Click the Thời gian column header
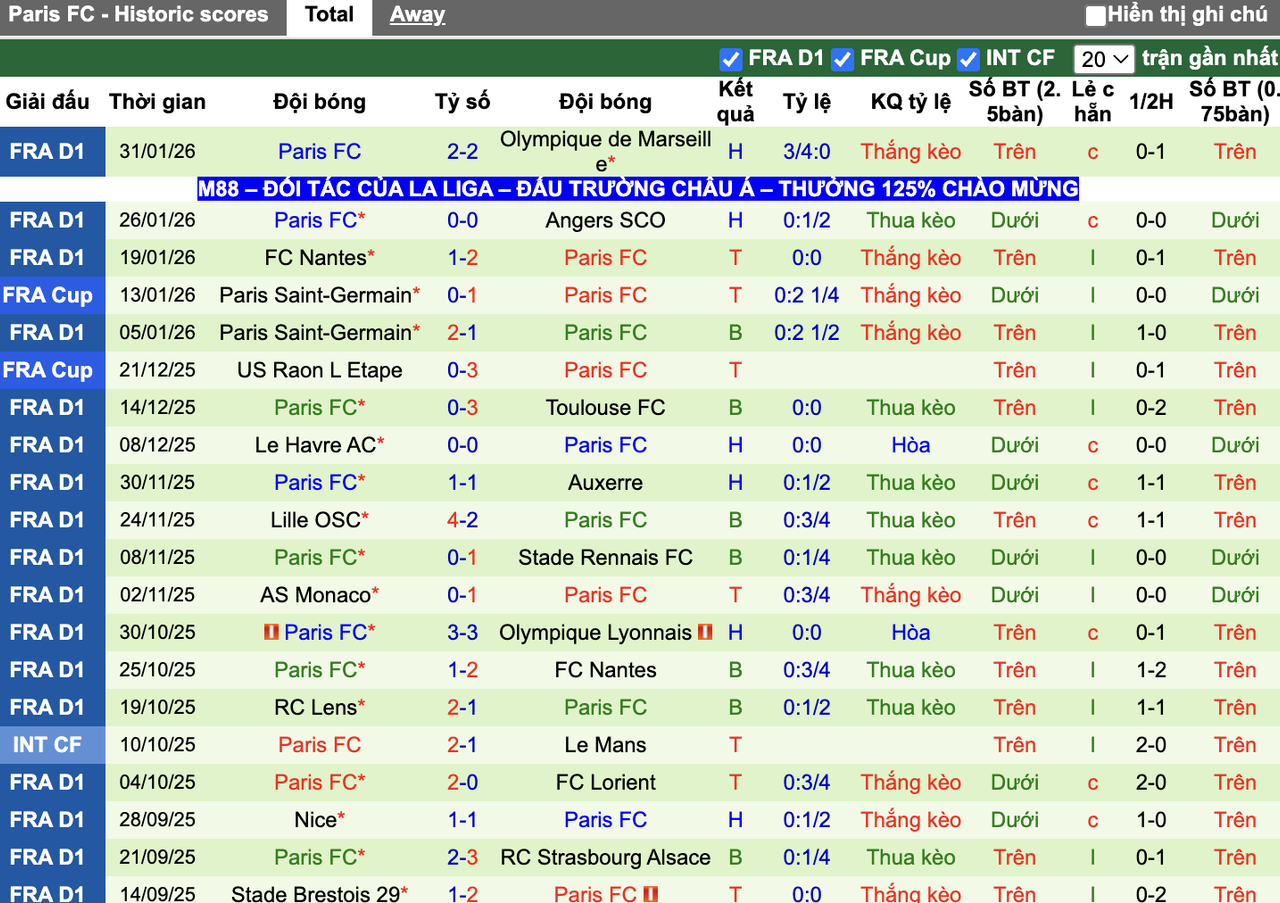 pos(157,101)
